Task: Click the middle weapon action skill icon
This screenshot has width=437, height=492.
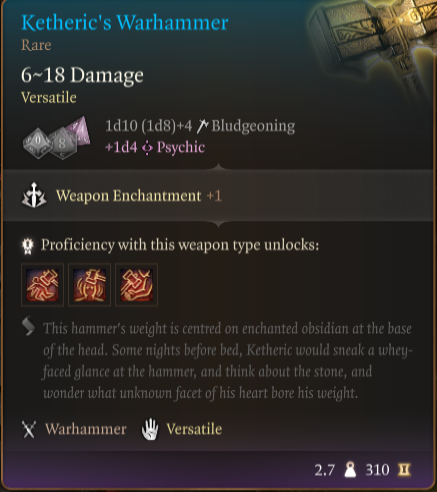Action: point(89,285)
